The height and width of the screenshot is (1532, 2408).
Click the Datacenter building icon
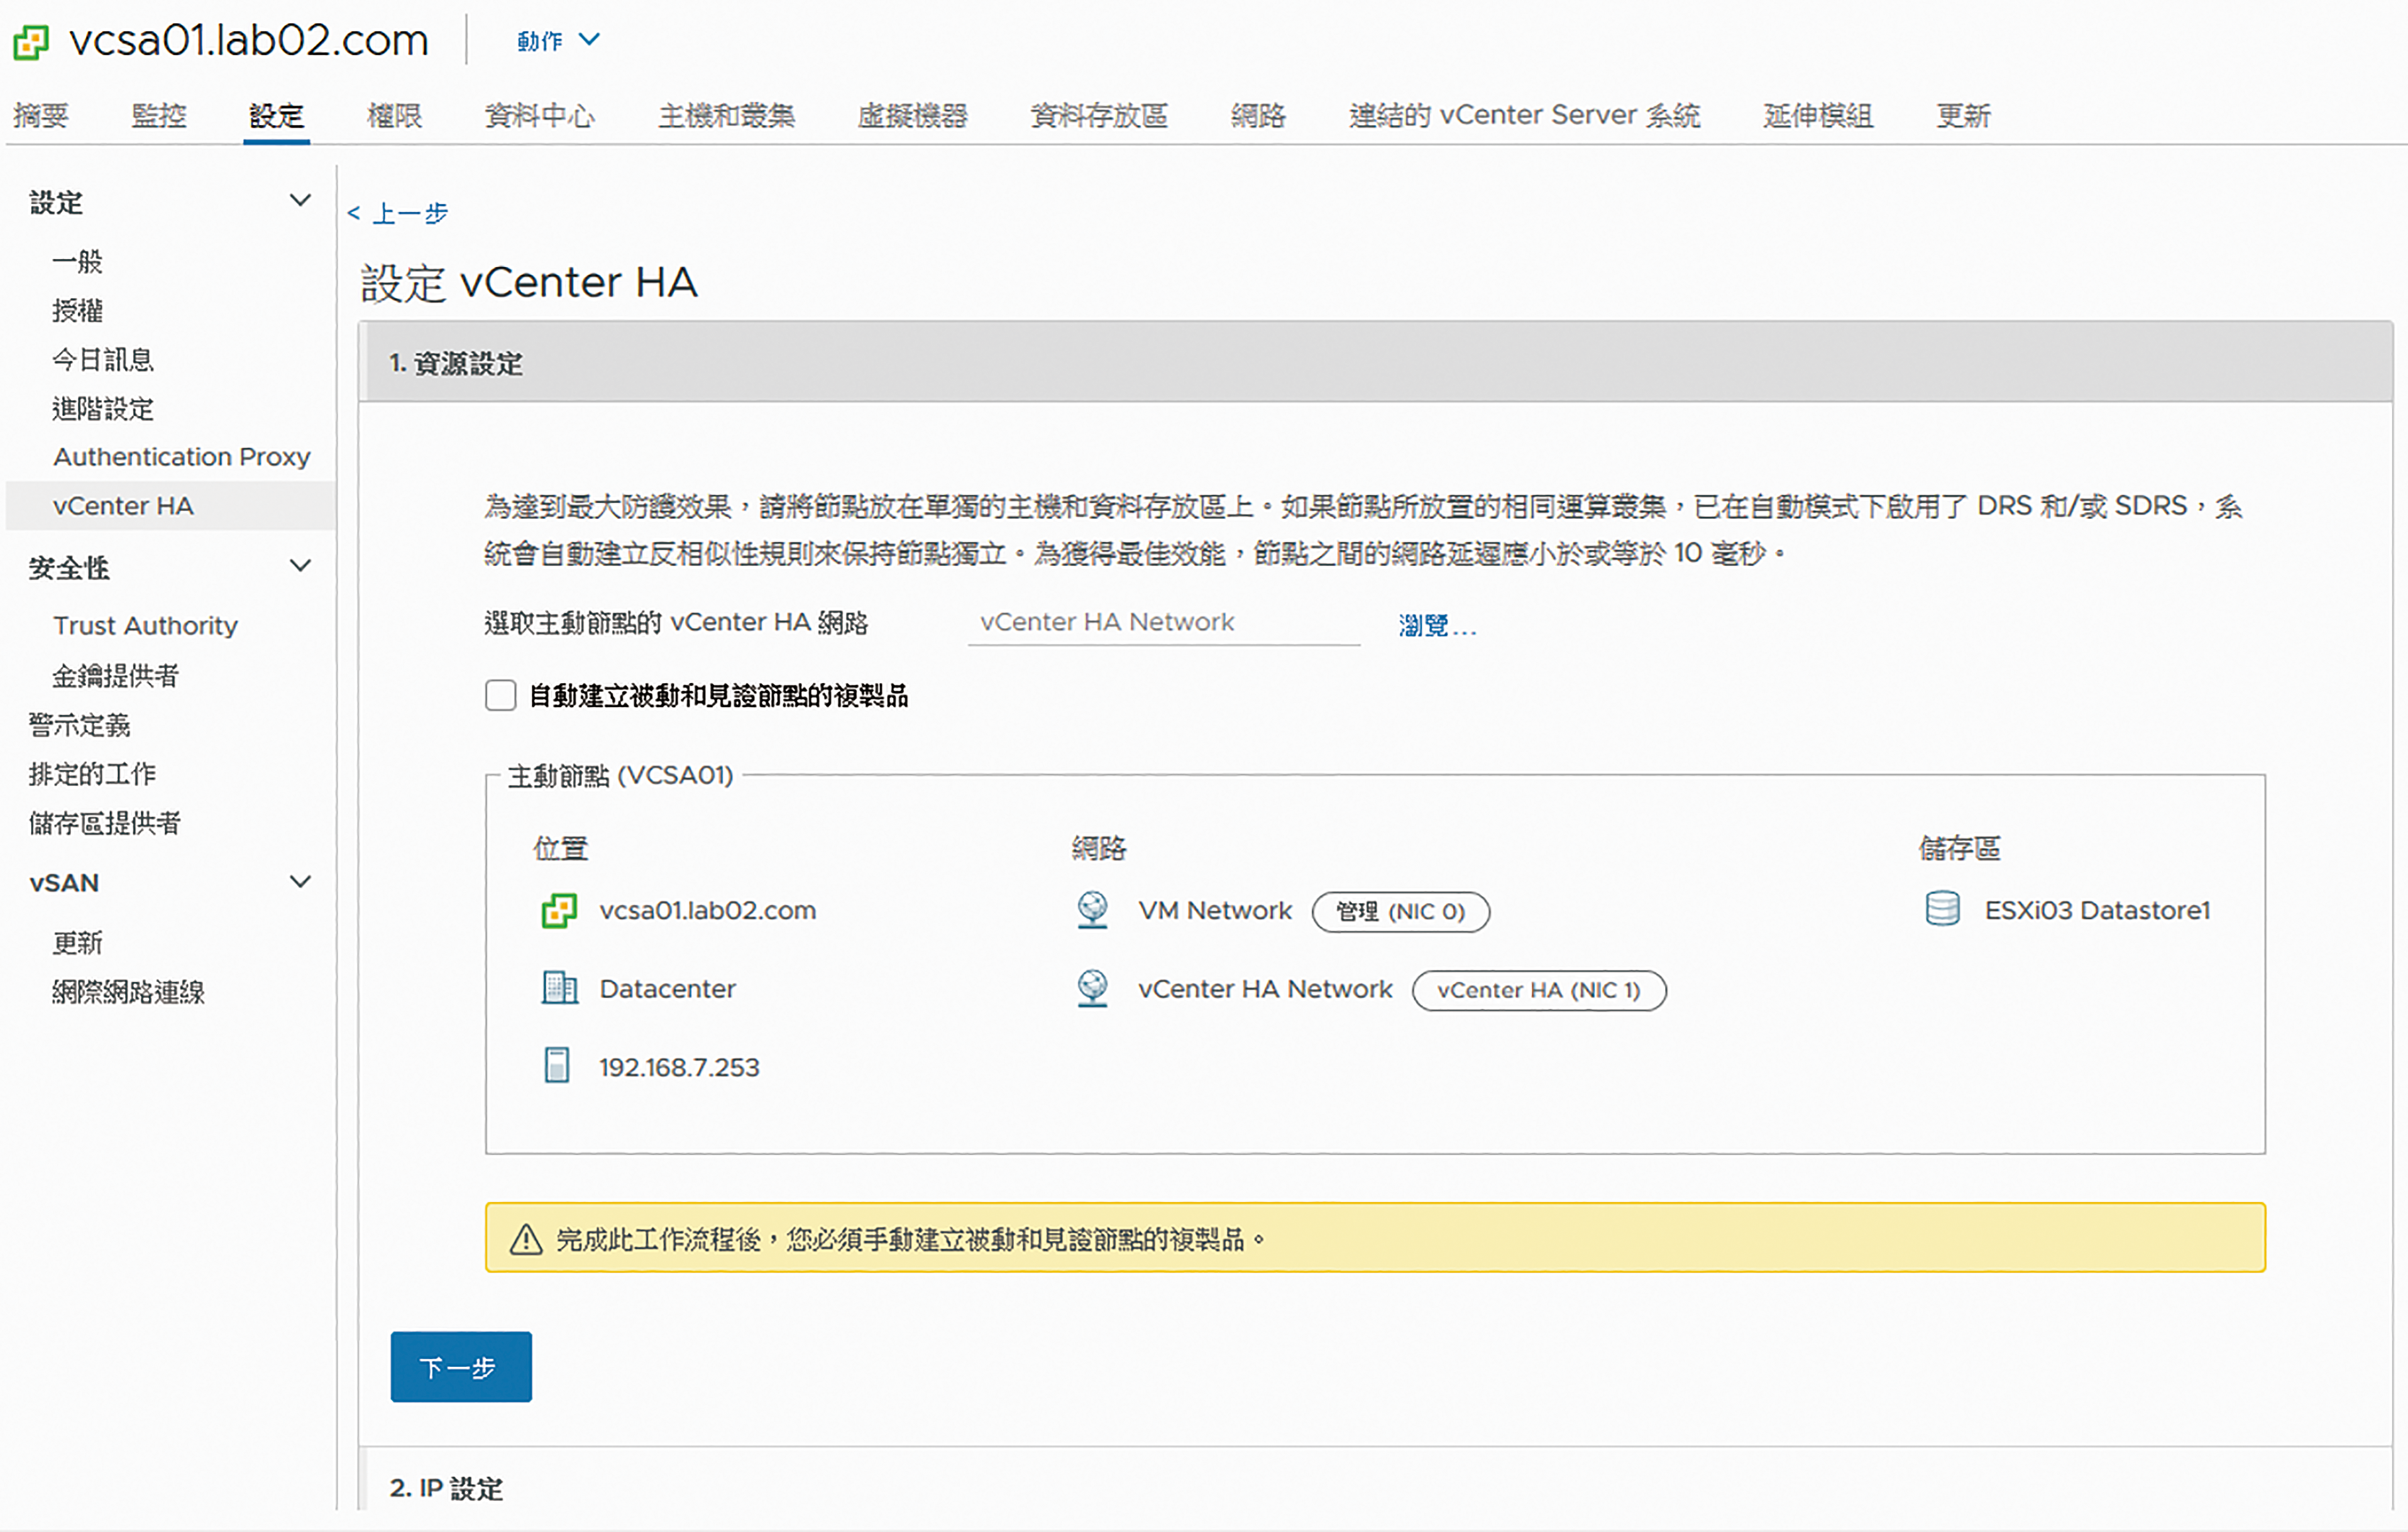point(559,988)
